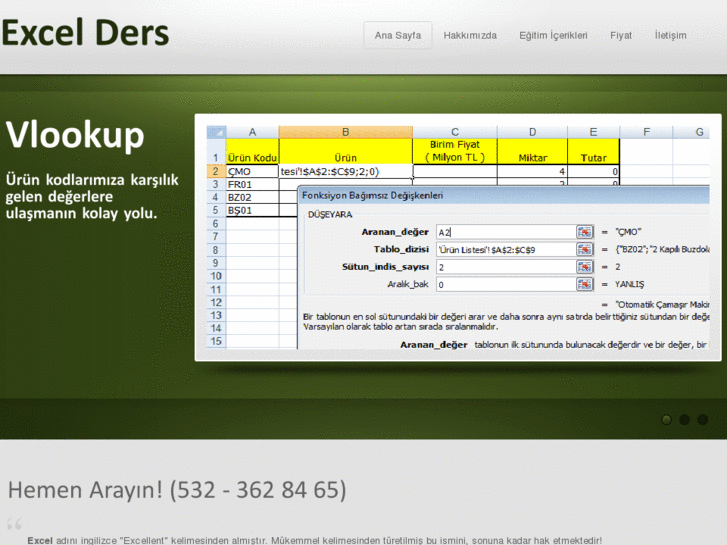Click cell A2 containing ÇMO
The height and width of the screenshot is (545, 727).
click(253, 172)
